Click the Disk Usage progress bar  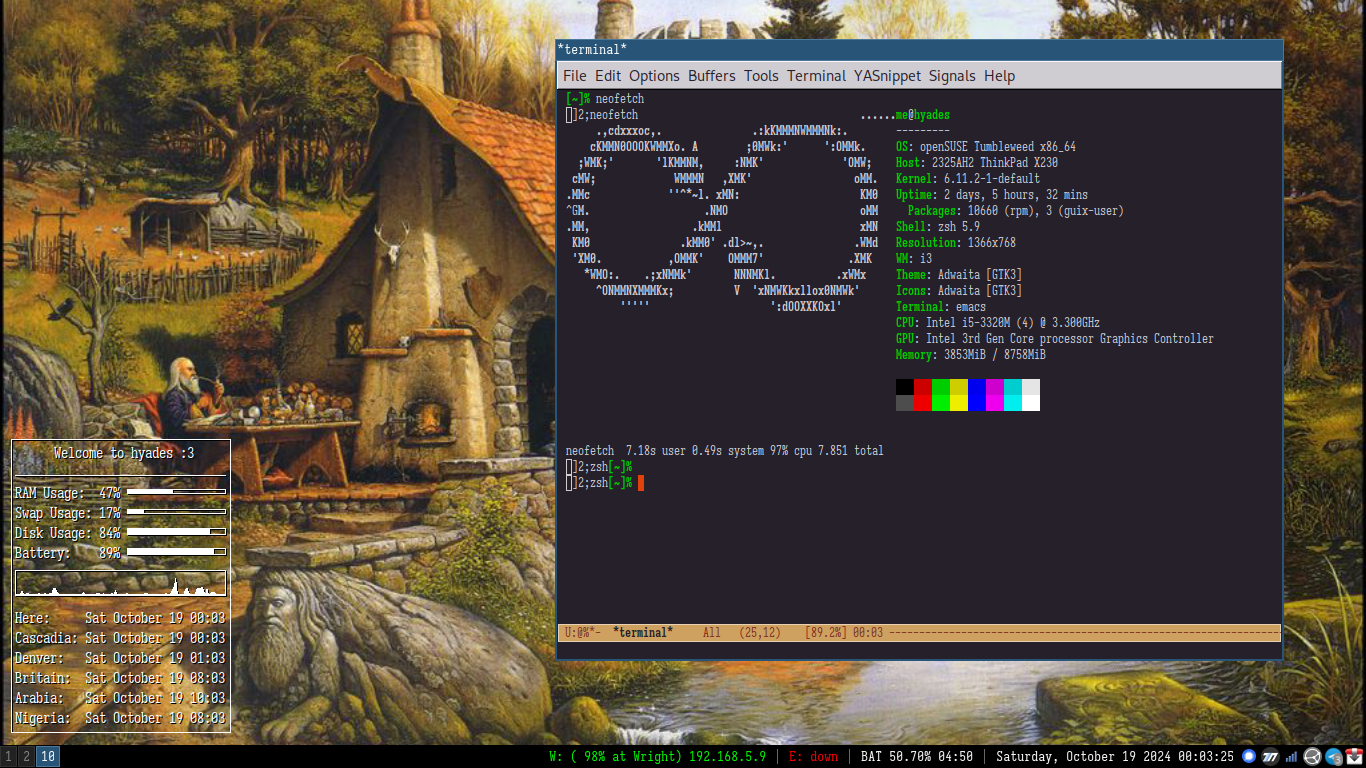[x=176, y=532]
